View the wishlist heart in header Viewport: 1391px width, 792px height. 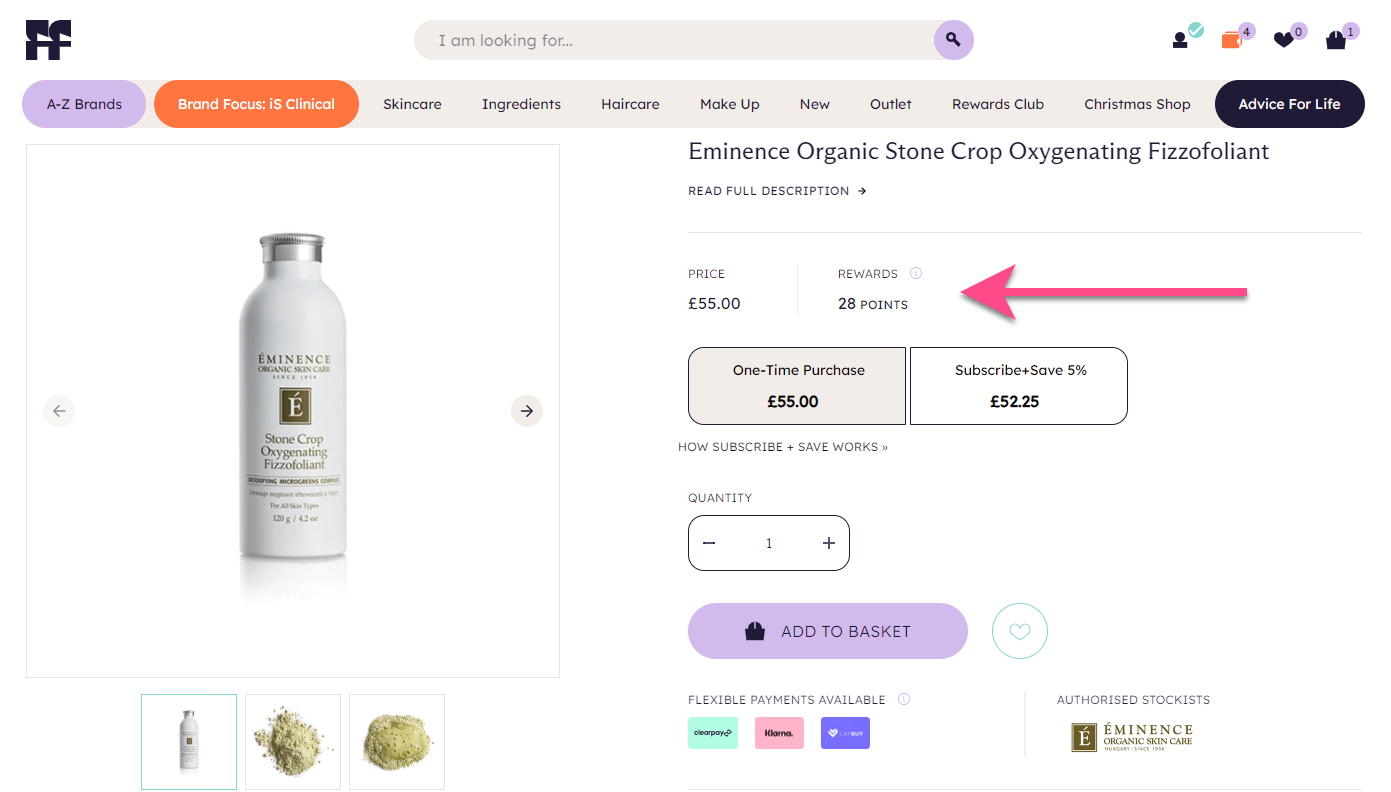click(1283, 40)
